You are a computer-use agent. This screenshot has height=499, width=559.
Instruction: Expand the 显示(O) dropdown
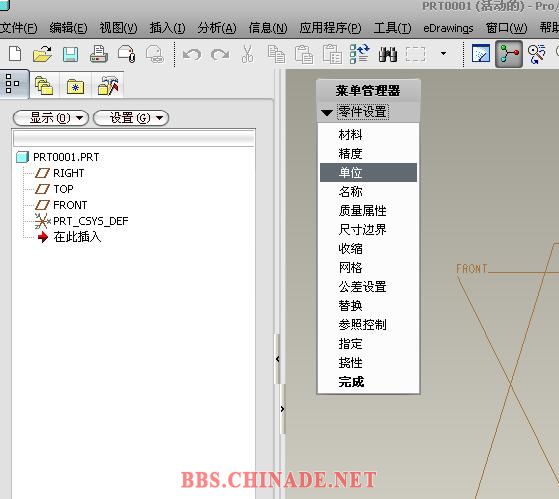point(51,118)
